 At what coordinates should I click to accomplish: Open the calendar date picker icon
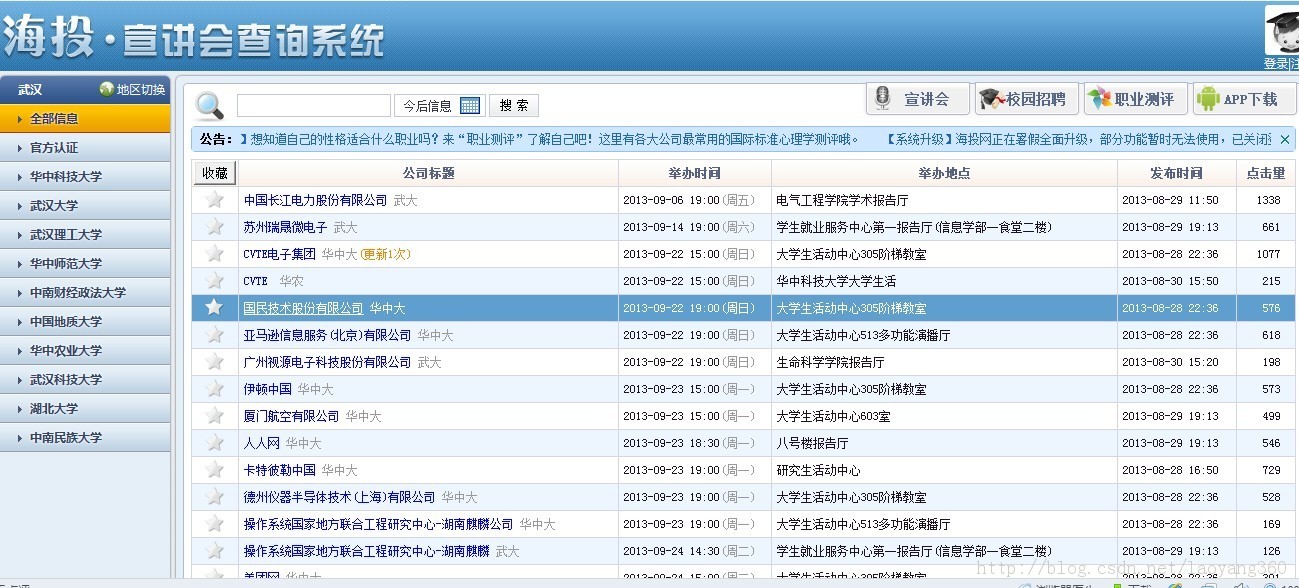click(x=470, y=105)
